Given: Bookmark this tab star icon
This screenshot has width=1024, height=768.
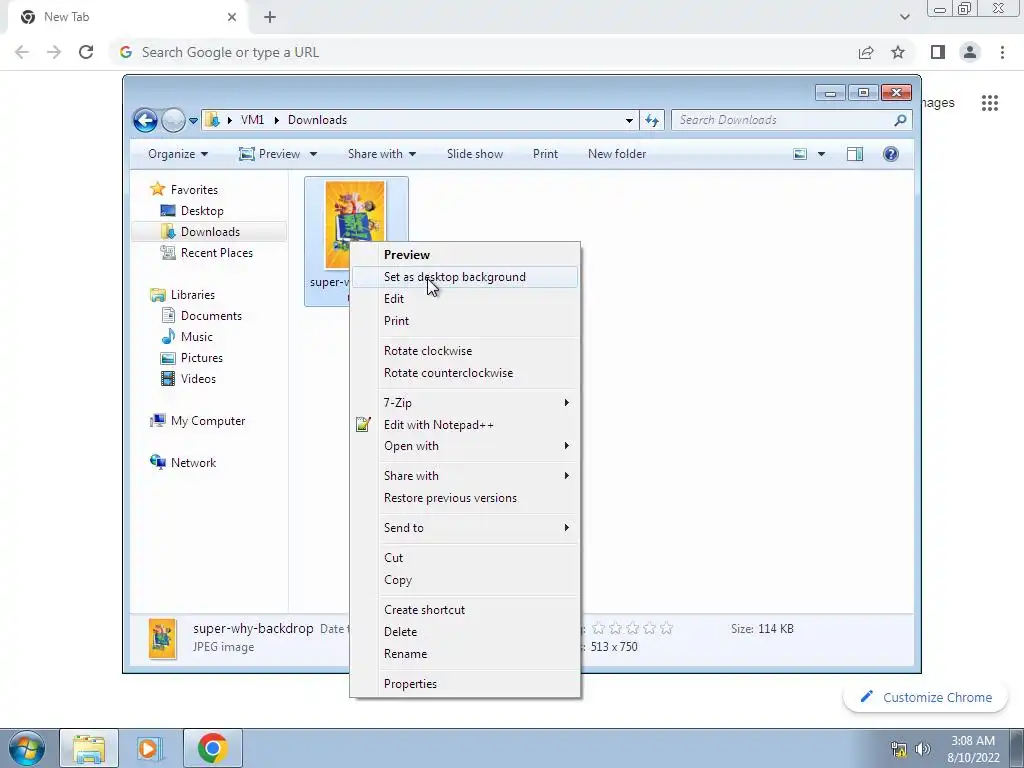Looking at the screenshot, I should click(898, 52).
